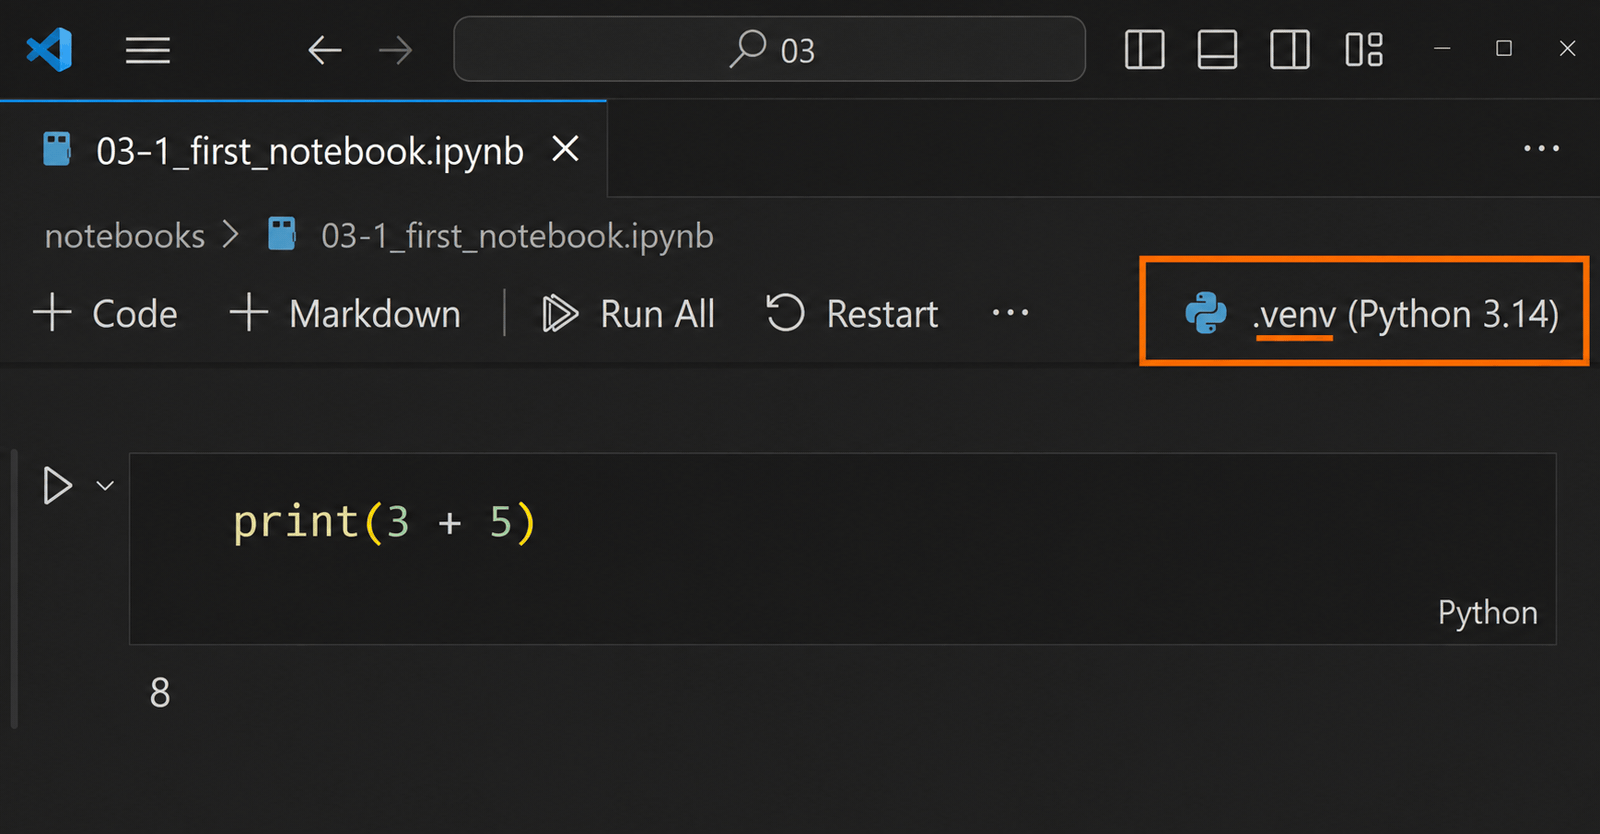Run the print(3 + 5) cell
1600x834 pixels.
(58, 486)
